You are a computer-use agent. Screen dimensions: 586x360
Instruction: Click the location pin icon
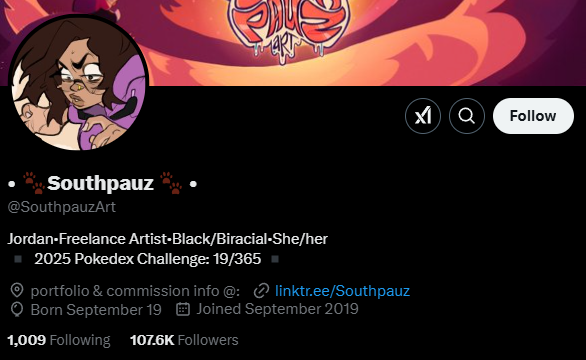(x=17, y=290)
